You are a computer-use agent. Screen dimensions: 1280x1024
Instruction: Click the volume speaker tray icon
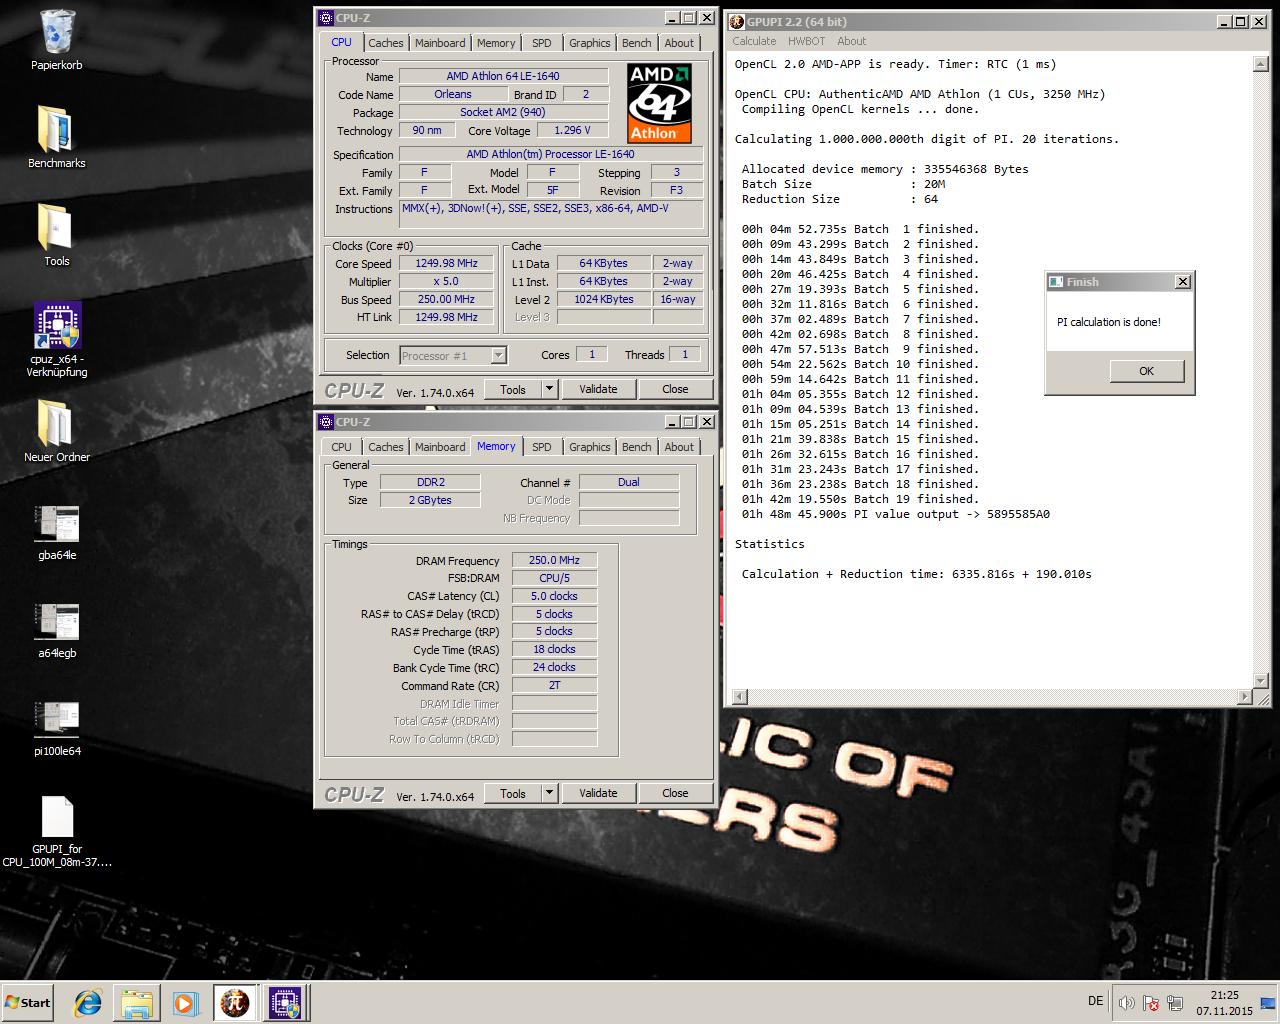coord(1127,1003)
